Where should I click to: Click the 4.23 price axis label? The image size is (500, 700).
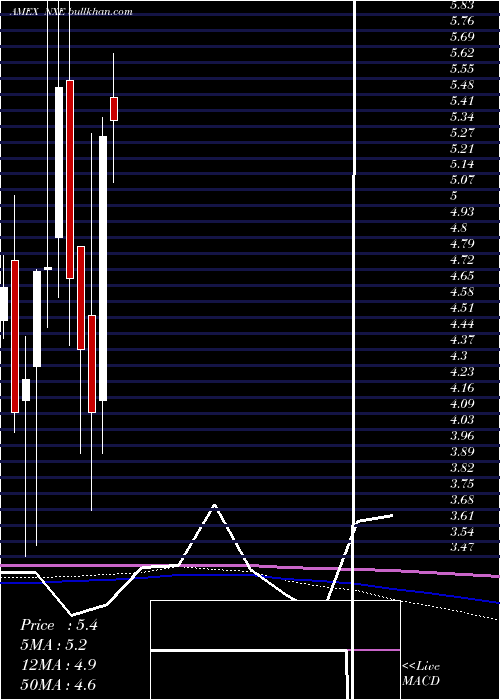462,371
